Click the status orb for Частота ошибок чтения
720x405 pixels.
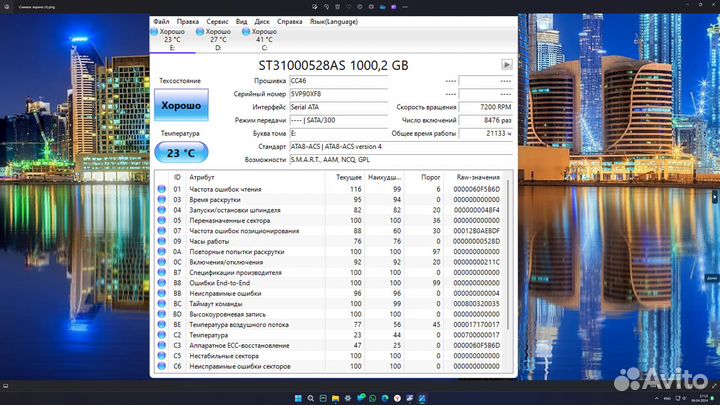point(162,189)
